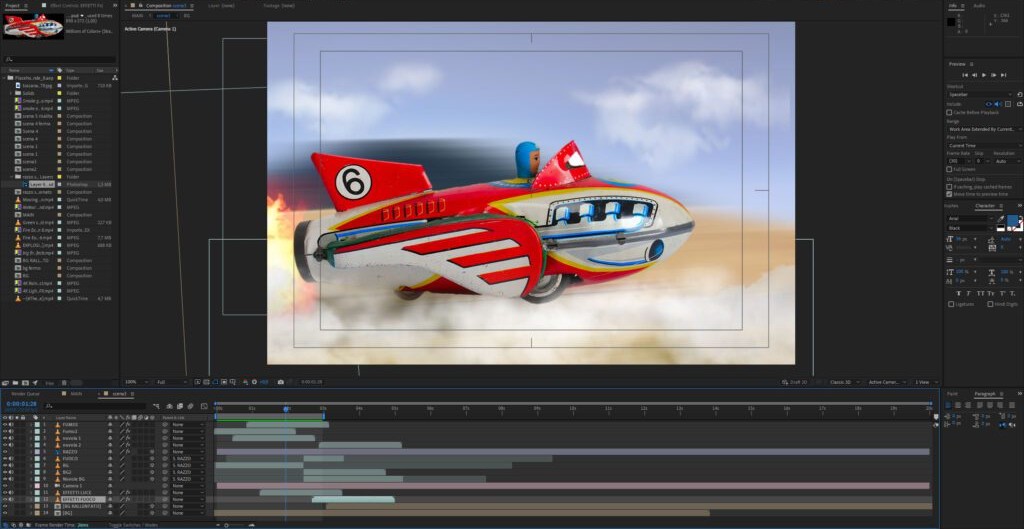The image size is (1024, 529).
Task: Click Toggle Switches / Modes button
Action: [133, 525]
